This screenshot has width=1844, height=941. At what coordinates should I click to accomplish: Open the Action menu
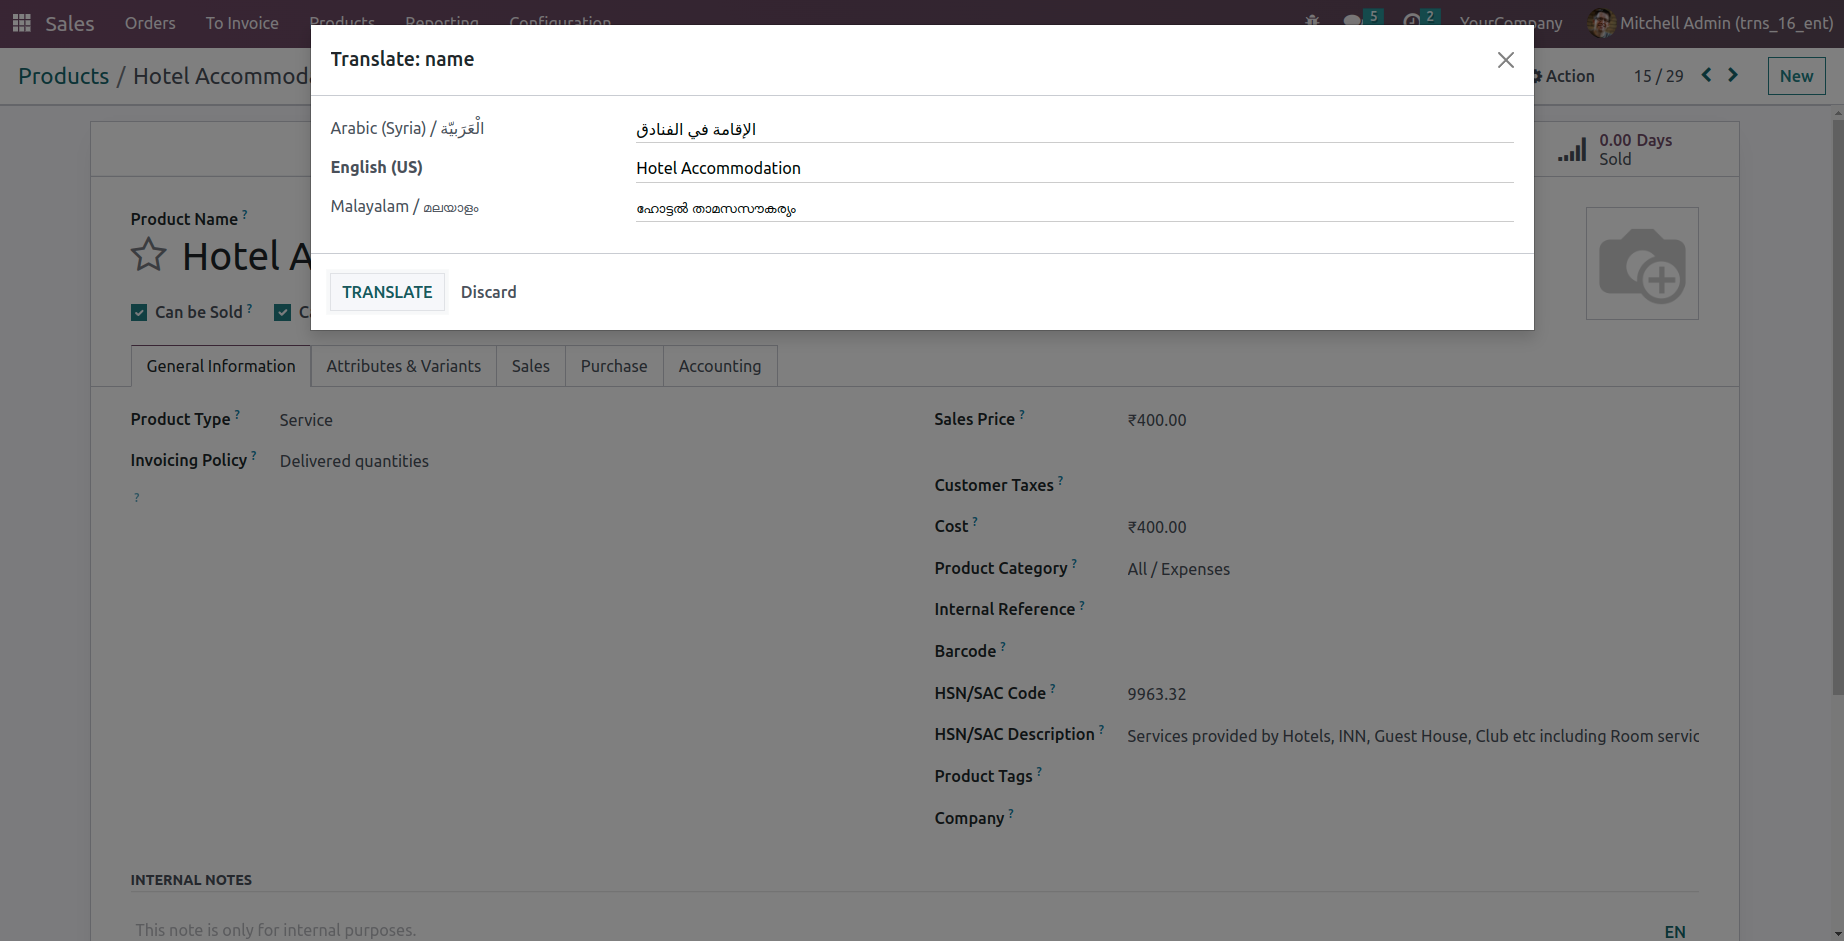1565,76
